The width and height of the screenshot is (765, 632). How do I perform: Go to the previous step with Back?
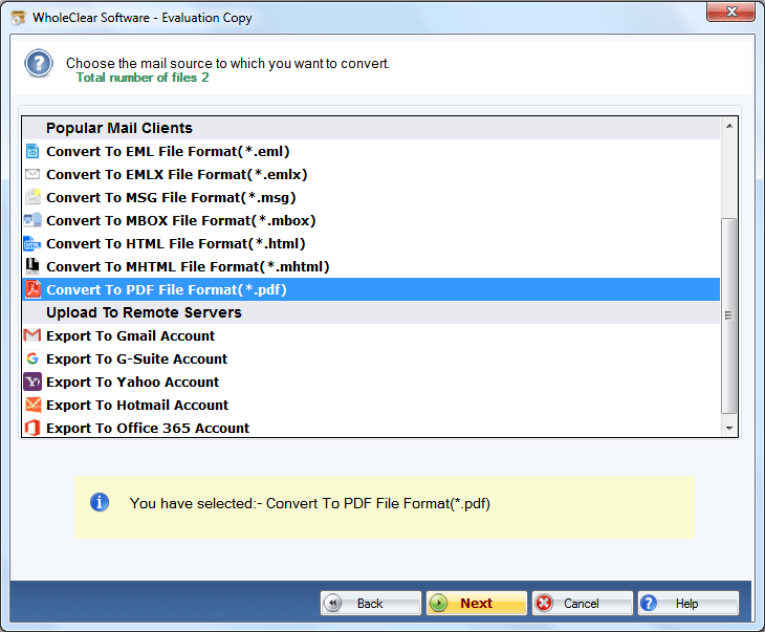[371, 603]
